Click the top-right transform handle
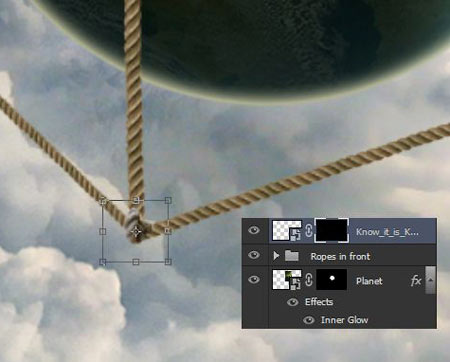 (x=168, y=200)
